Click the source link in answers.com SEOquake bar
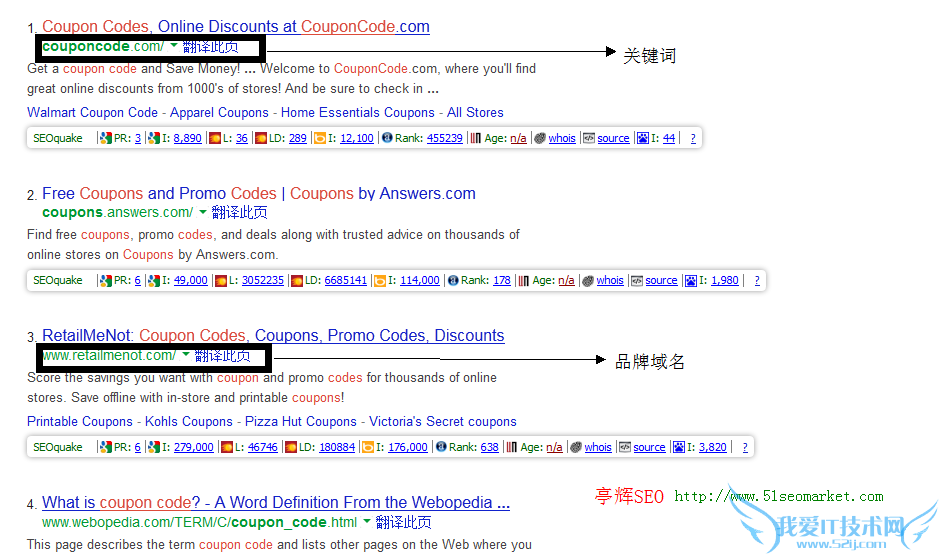944x559 pixels. pyautogui.click(x=661, y=280)
